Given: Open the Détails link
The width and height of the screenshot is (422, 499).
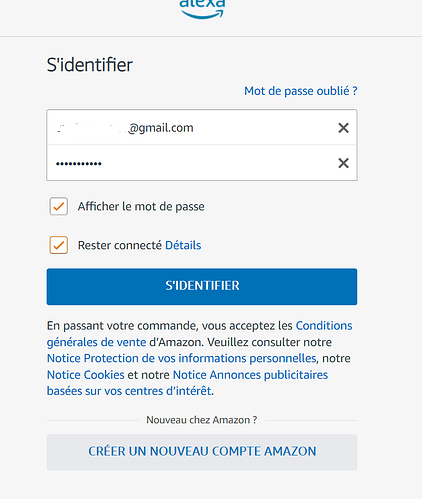Looking at the screenshot, I should [183, 245].
